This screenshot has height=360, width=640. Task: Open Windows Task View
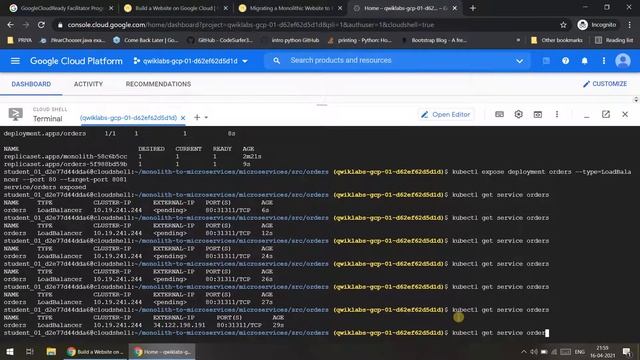point(30,351)
